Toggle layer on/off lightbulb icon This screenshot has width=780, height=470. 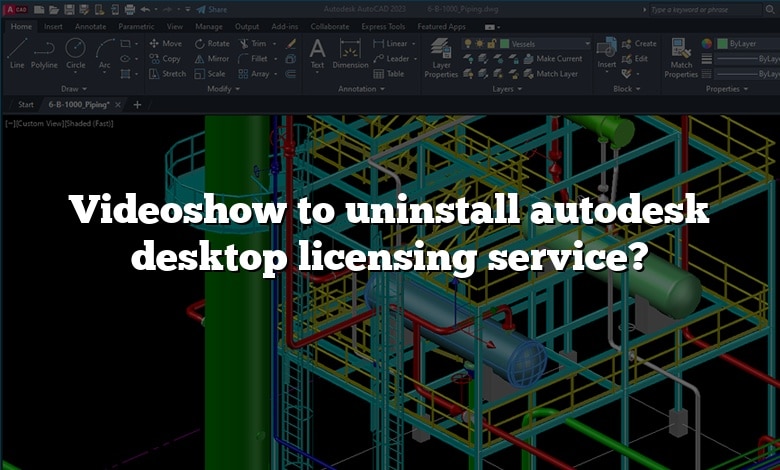(469, 44)
